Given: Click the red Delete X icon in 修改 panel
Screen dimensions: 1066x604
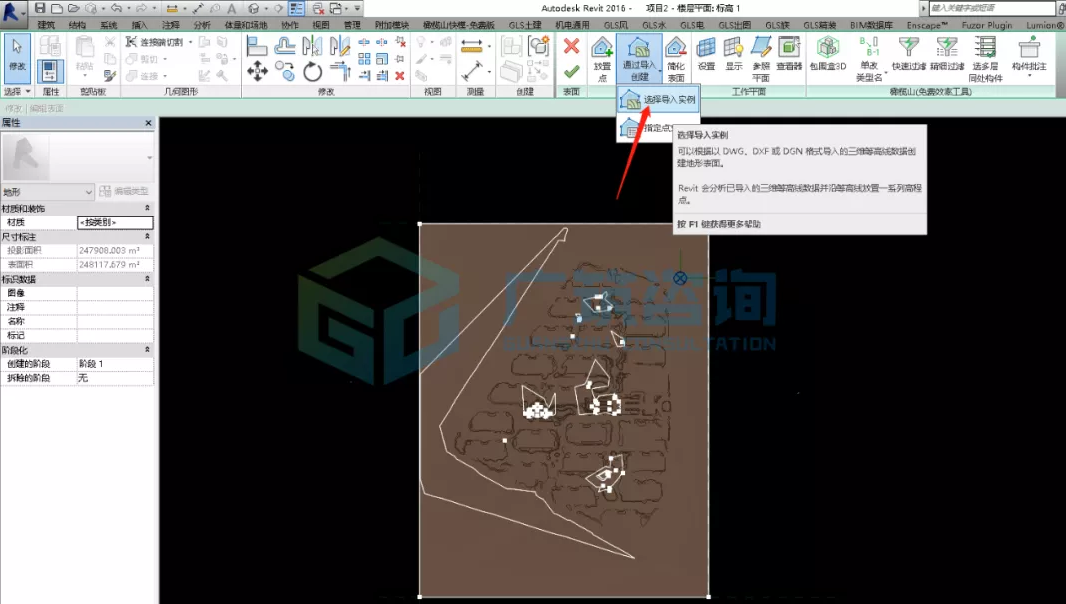Looking at the screenshot, I should [400, 76].
